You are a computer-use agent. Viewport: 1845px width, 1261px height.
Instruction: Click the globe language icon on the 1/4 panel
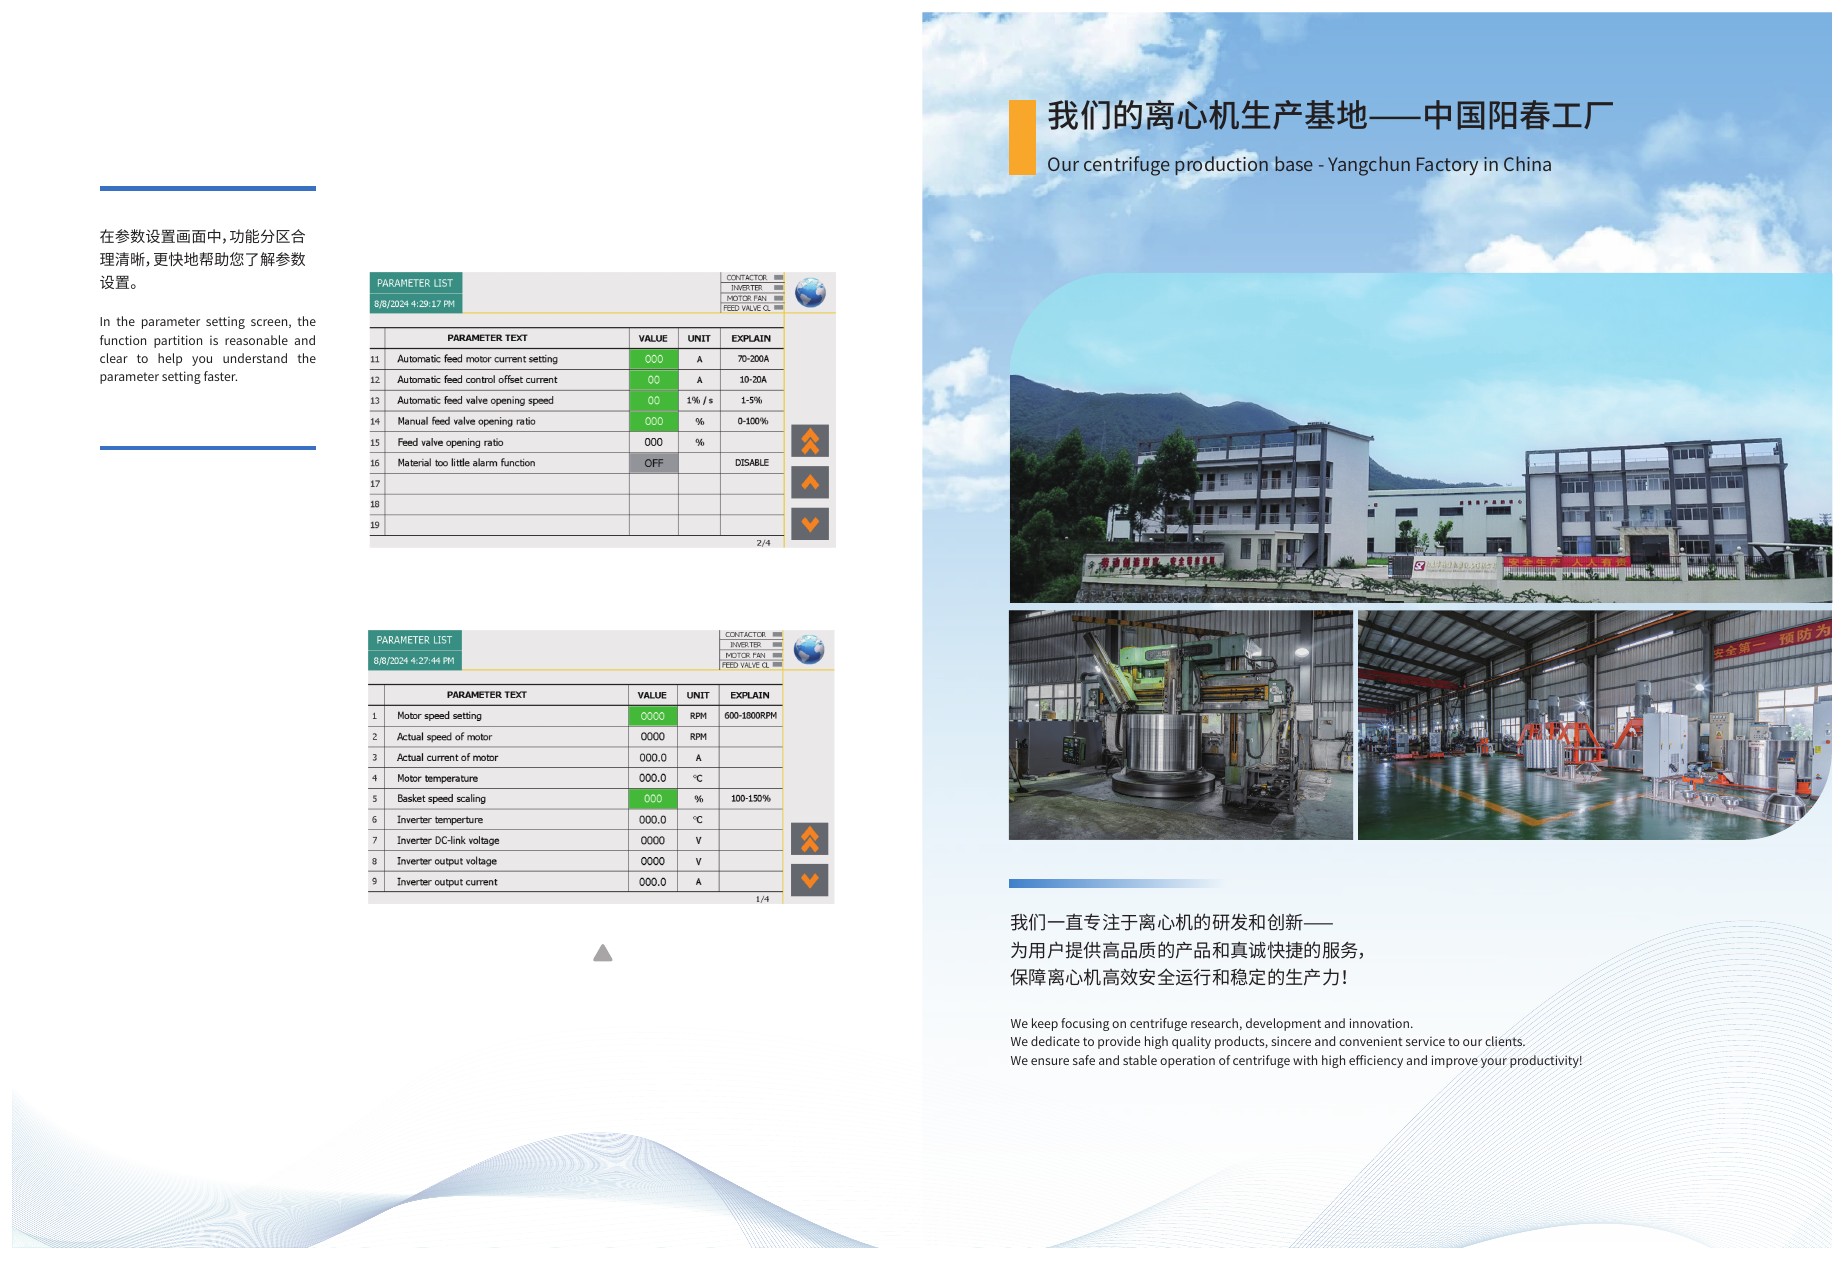point(809,650)
